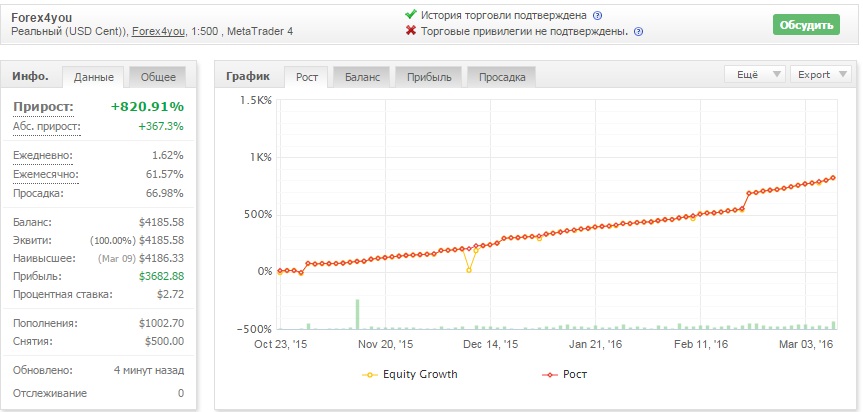Open the Ещё dropdown menu

pos(754,75)
